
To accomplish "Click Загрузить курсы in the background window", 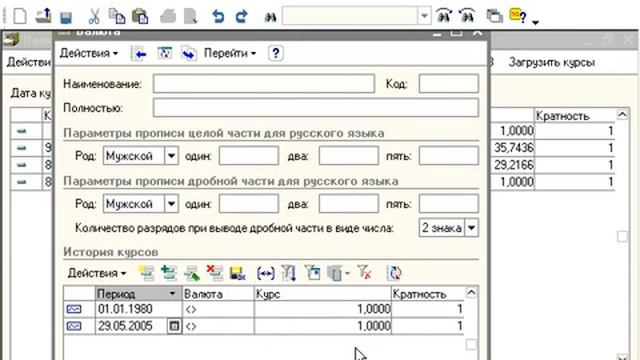I will [x=551, y=62].
